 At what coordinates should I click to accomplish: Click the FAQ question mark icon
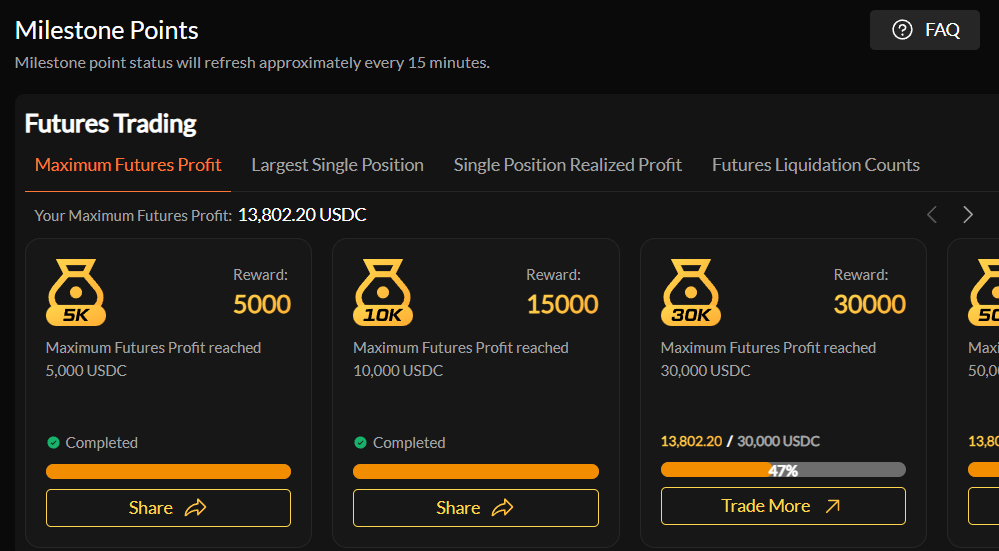point(902,30)
